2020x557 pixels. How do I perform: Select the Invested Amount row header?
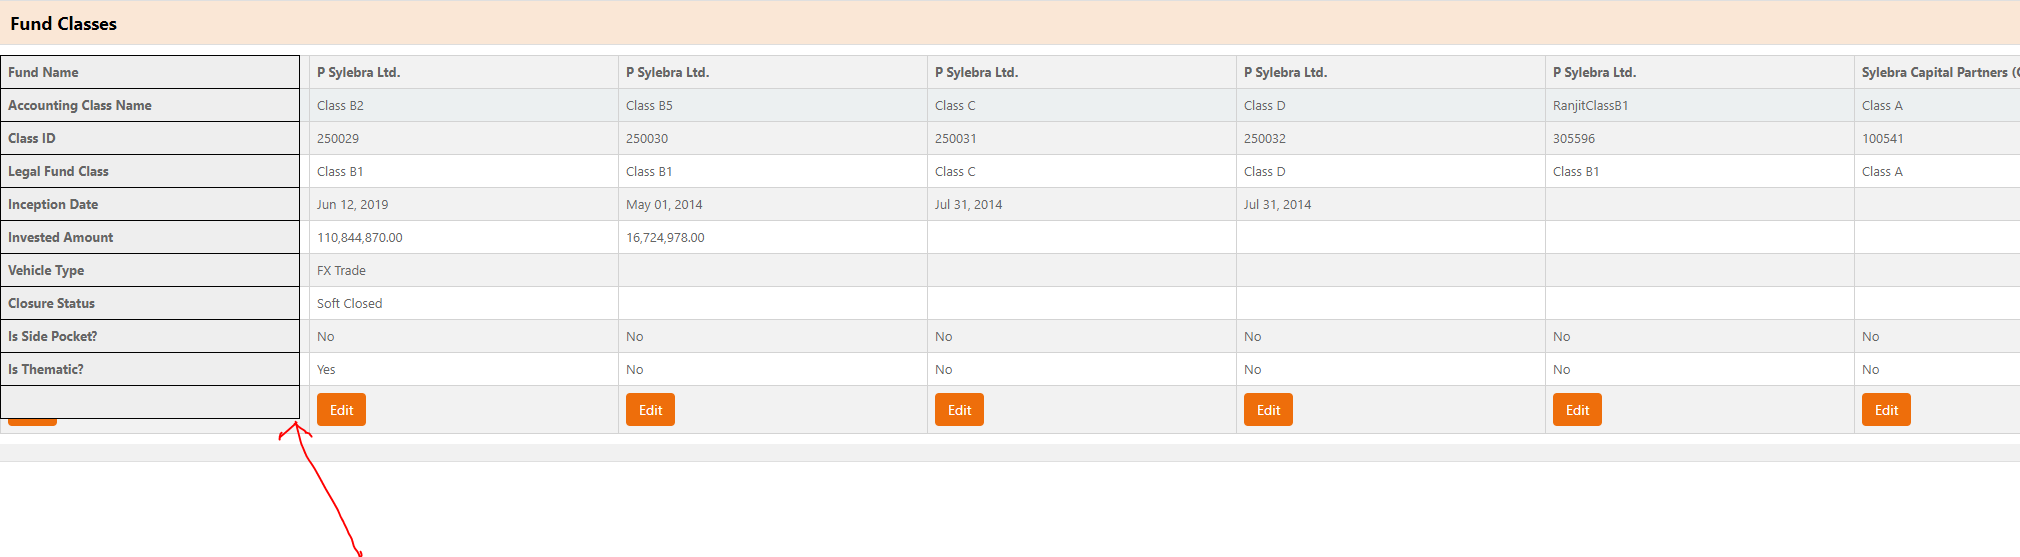pyautogui.click(x=150, y=237)
